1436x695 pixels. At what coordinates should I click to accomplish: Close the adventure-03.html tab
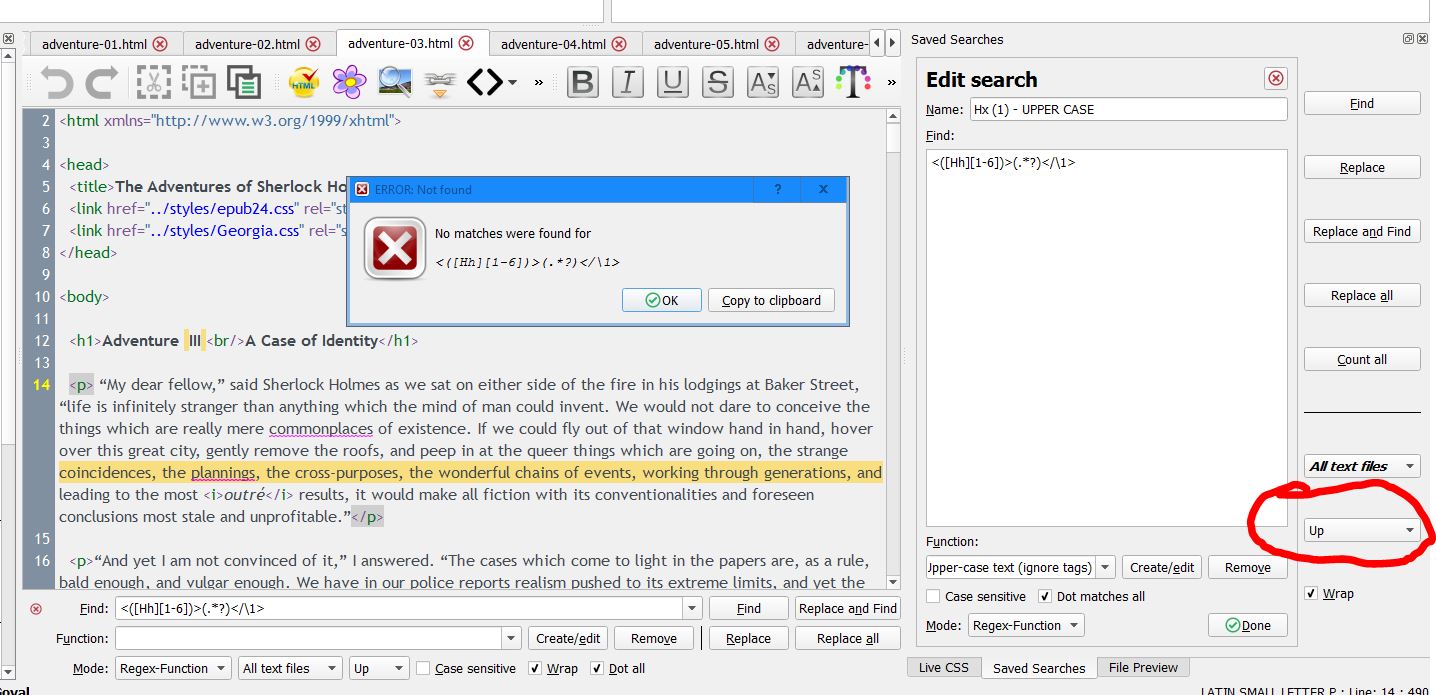pos(466,44)
